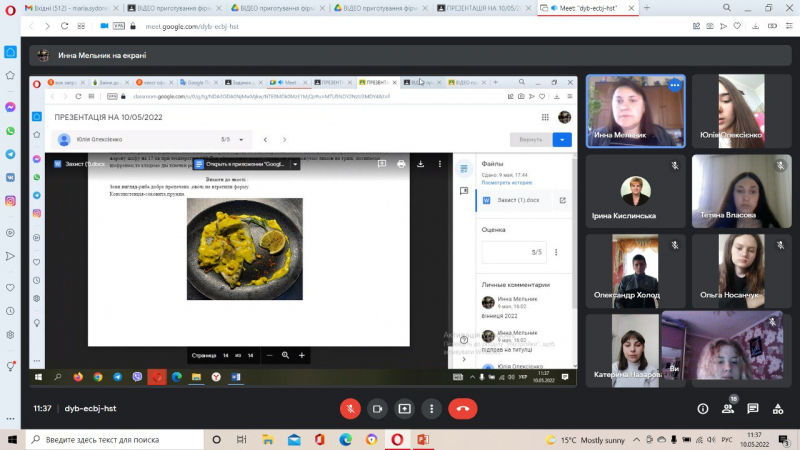The width and height of the screenshot is (800, 450).
Task: Show the participants list icon
Action: [x=728, y=409]
